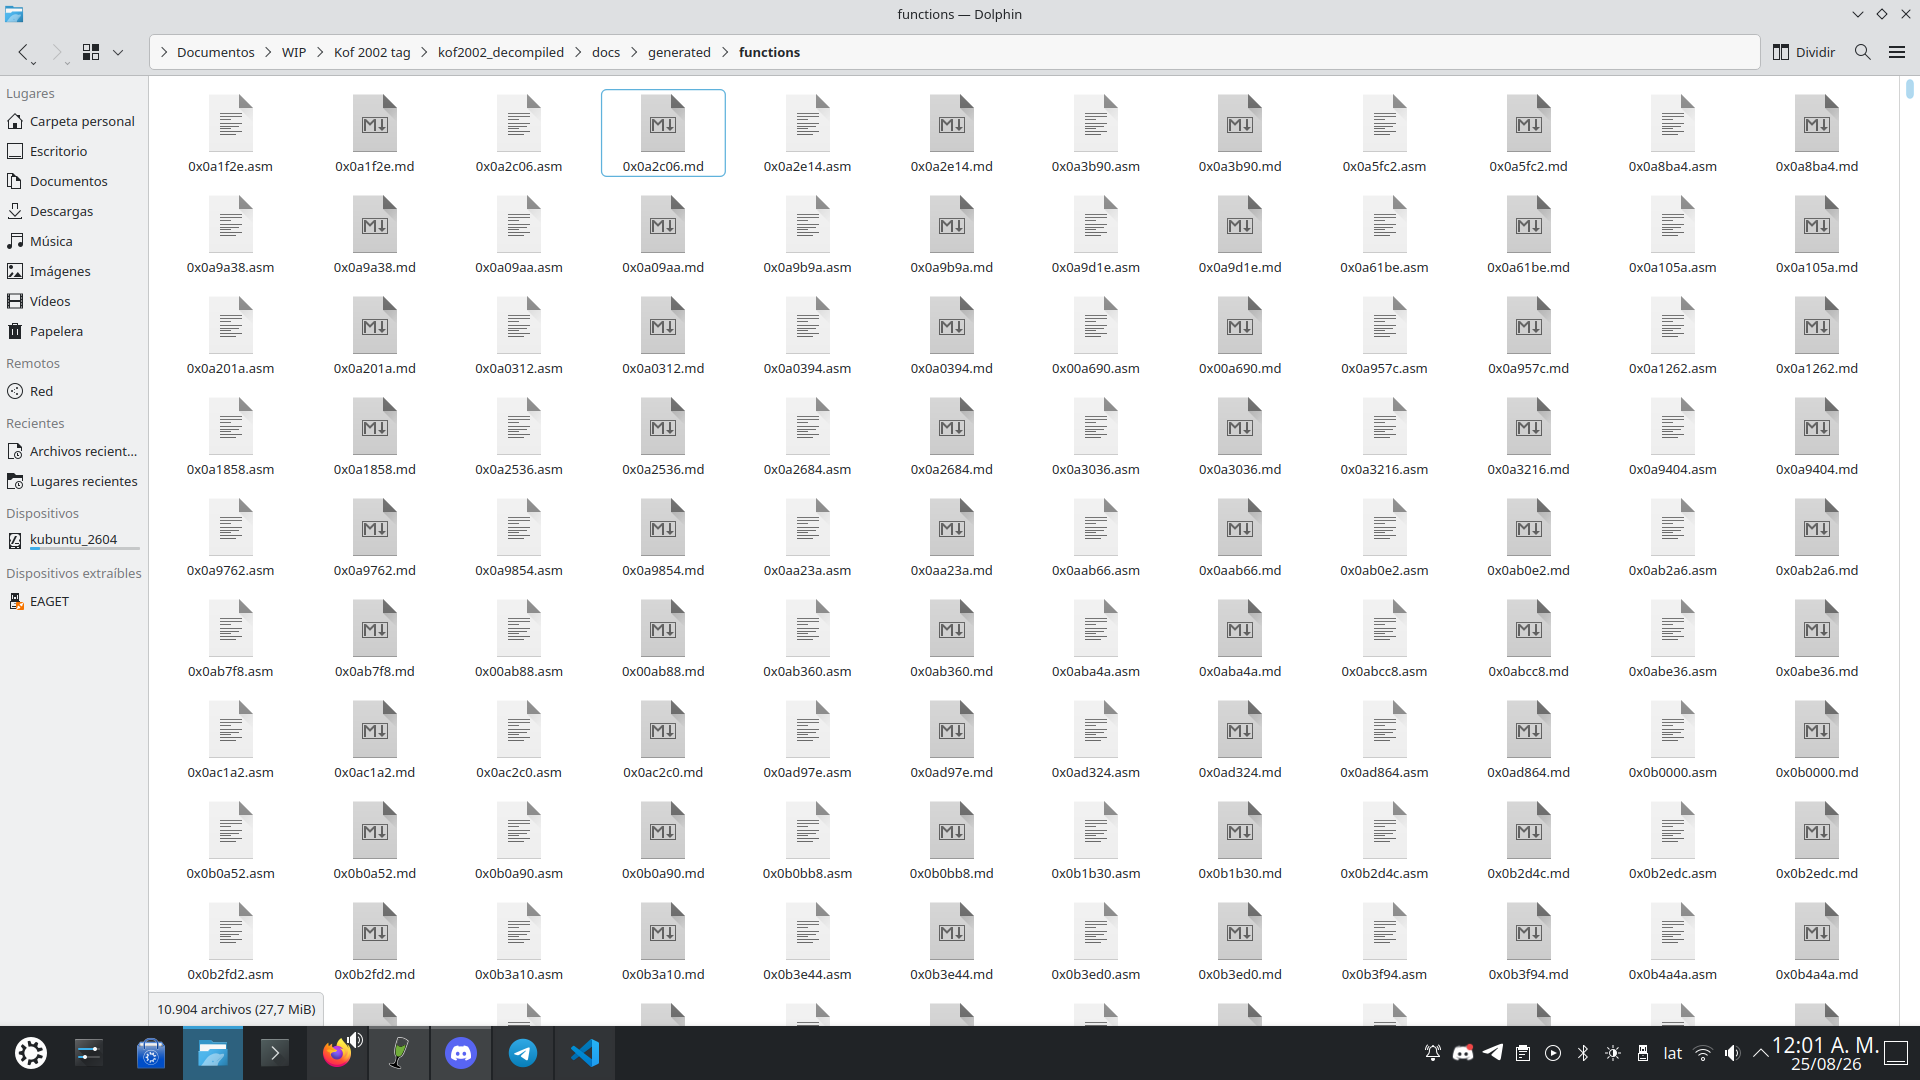Expand subfolder arrow after WIP breadcrumb
Screen dimensions: 1920x1080
click(321, 52)
